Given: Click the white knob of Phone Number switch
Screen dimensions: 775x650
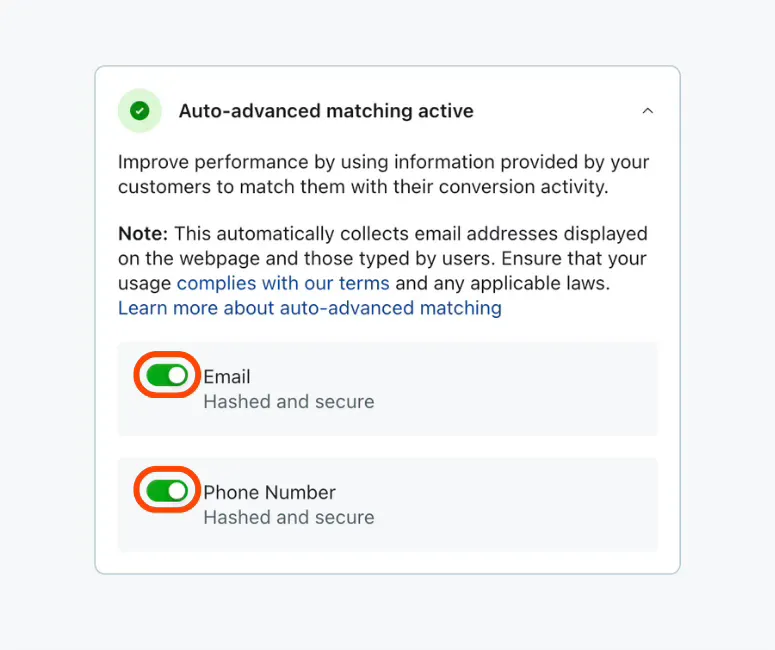Looking at the screenshot, I should click(x=177, y=491).
